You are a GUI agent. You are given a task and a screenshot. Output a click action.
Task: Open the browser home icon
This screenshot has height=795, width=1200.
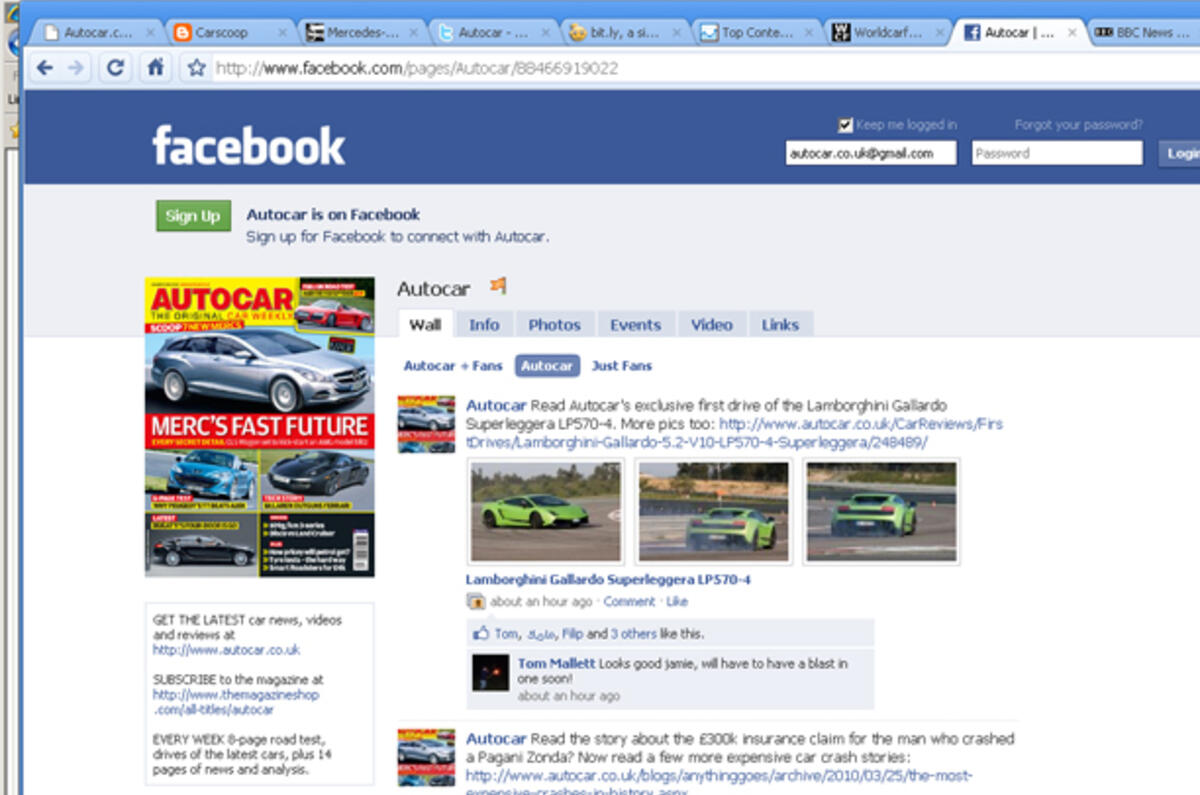pos(155,68)
